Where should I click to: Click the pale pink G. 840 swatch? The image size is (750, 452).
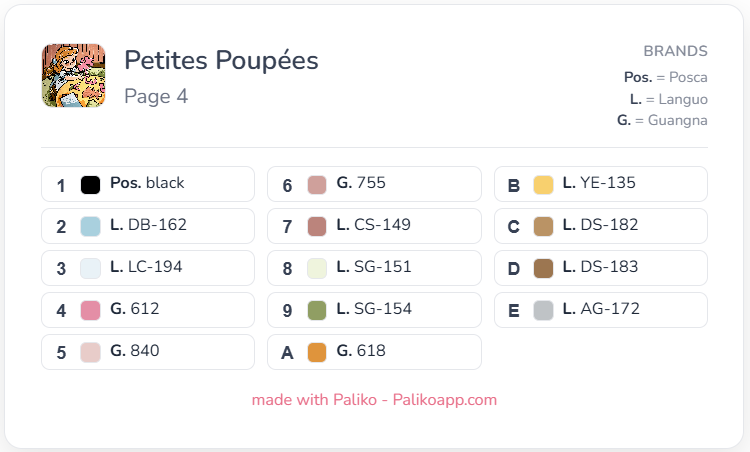click(90, 353)
